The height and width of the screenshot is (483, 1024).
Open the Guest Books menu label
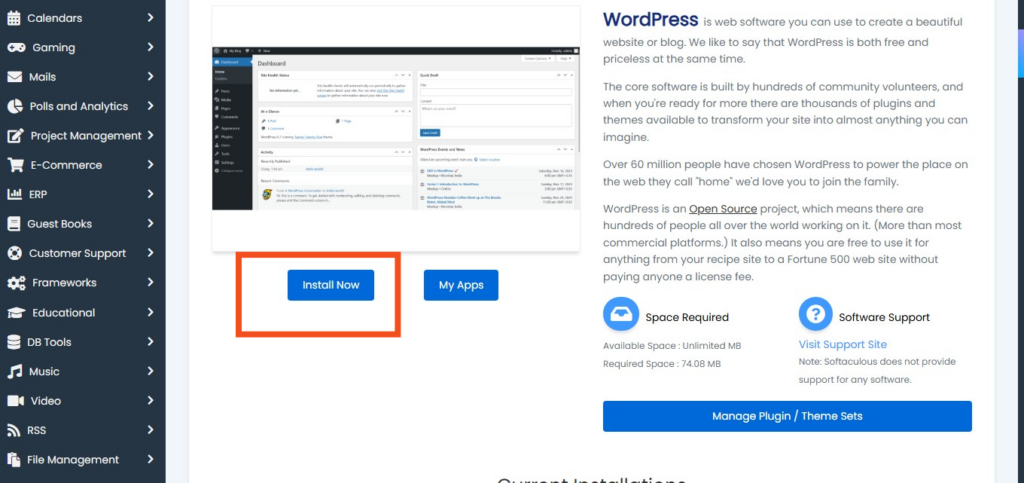(59, 224)
